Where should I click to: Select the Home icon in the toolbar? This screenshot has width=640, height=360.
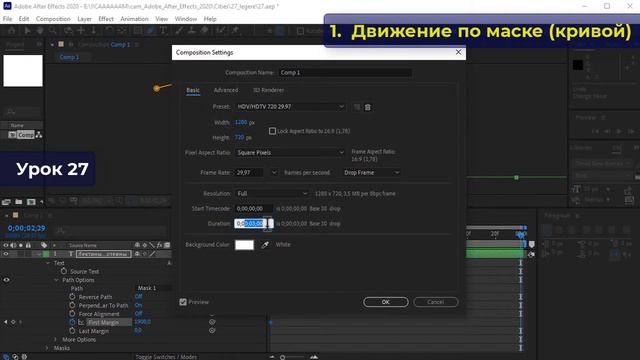[x=11, y=31]
